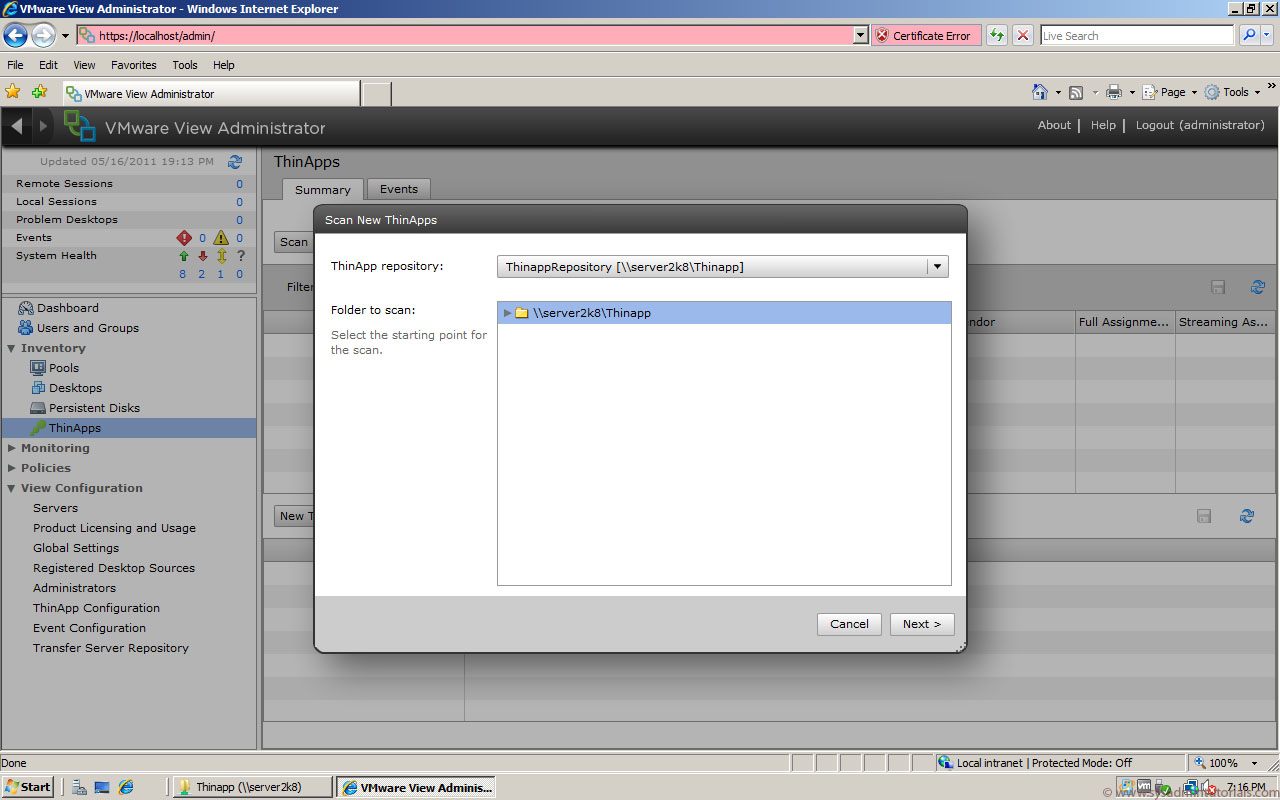The width and height of the screenshot is (1280, 800).
Task: Collapse the View Configuration section
Action: [x=11, y=488]
